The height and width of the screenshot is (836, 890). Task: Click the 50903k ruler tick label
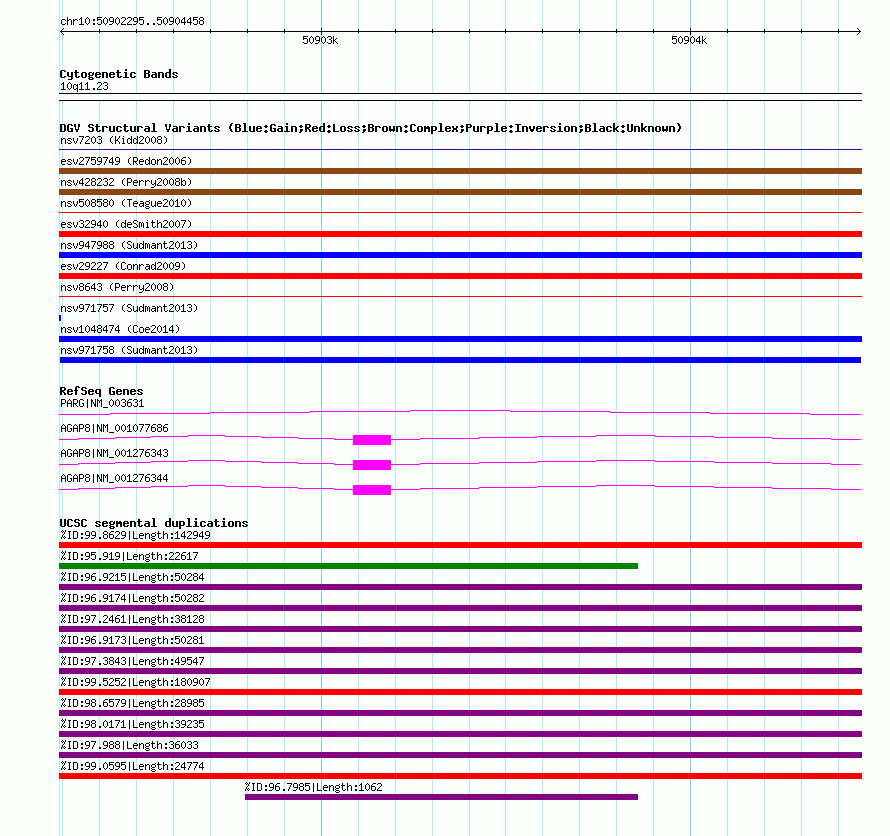[x=320, y=40]
